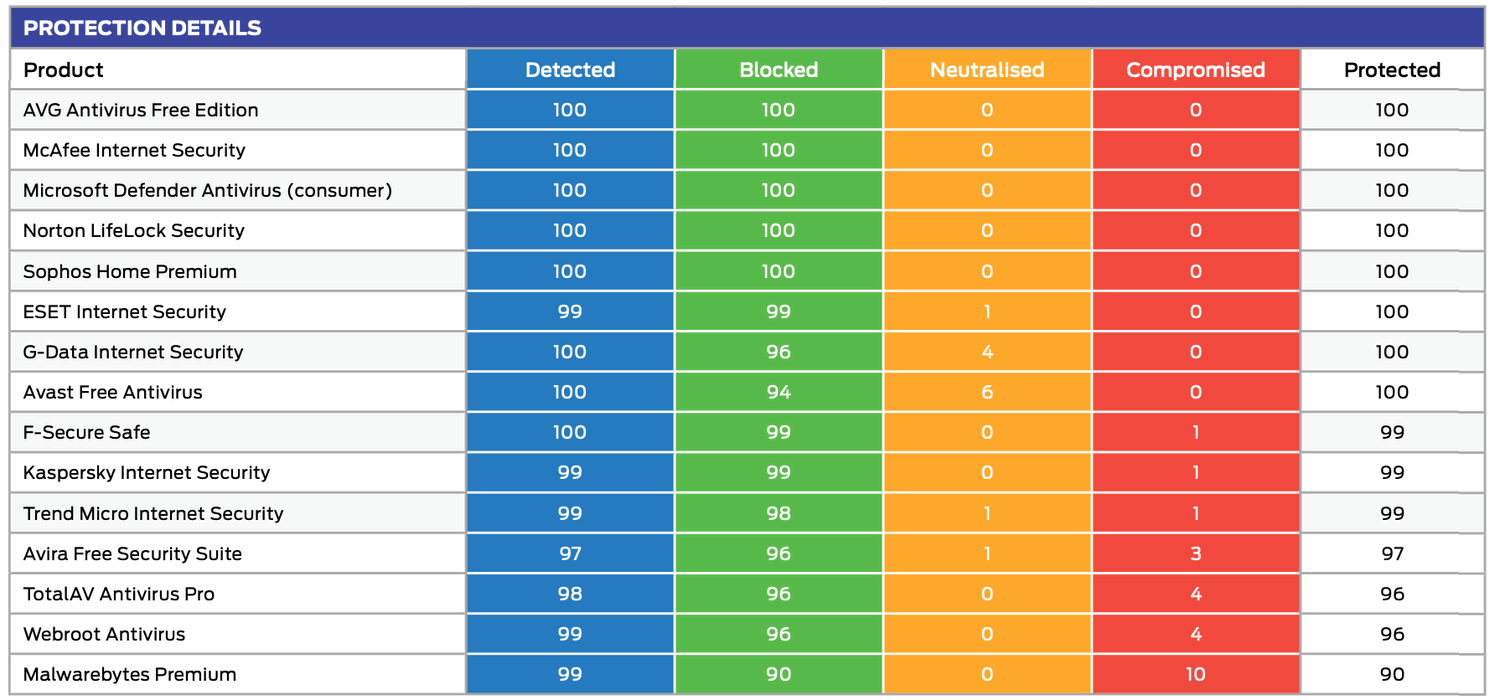Click the Detected column header
Image resolution: width=1500 pixels, height=700 pixels.
click(x=570, y=70)
